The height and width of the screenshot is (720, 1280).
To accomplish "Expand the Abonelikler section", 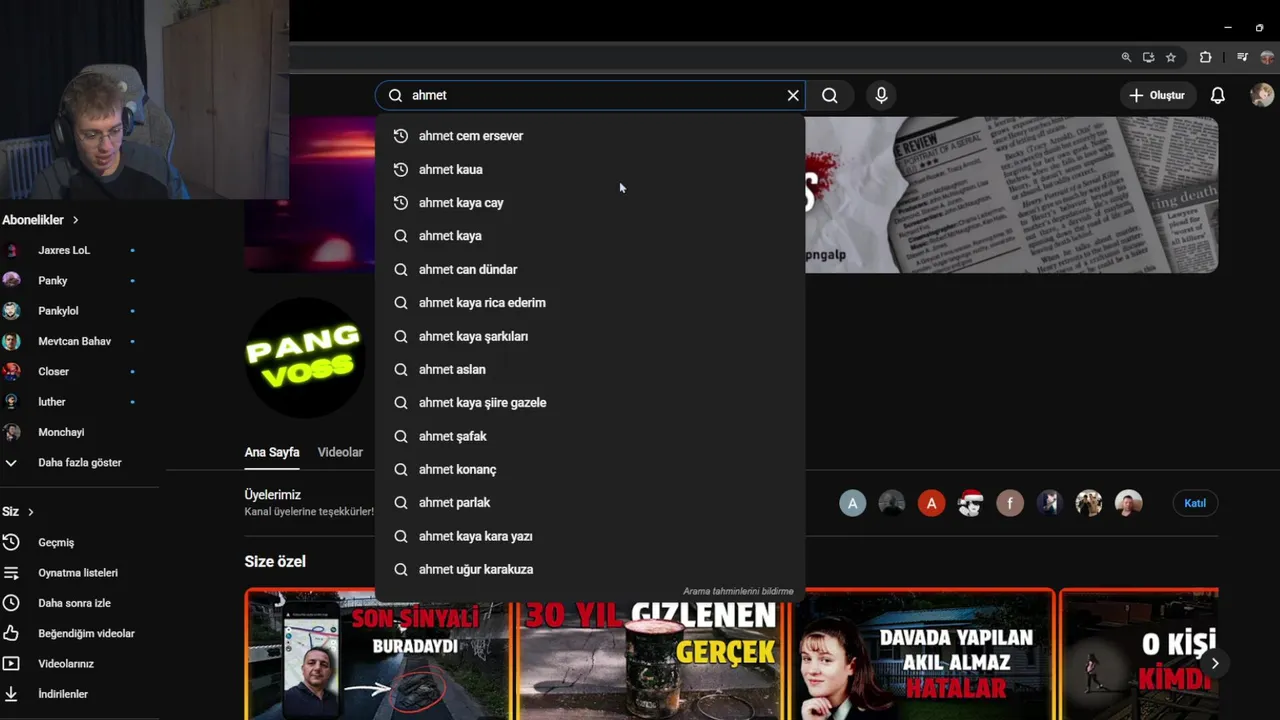I will coord(40,220).
